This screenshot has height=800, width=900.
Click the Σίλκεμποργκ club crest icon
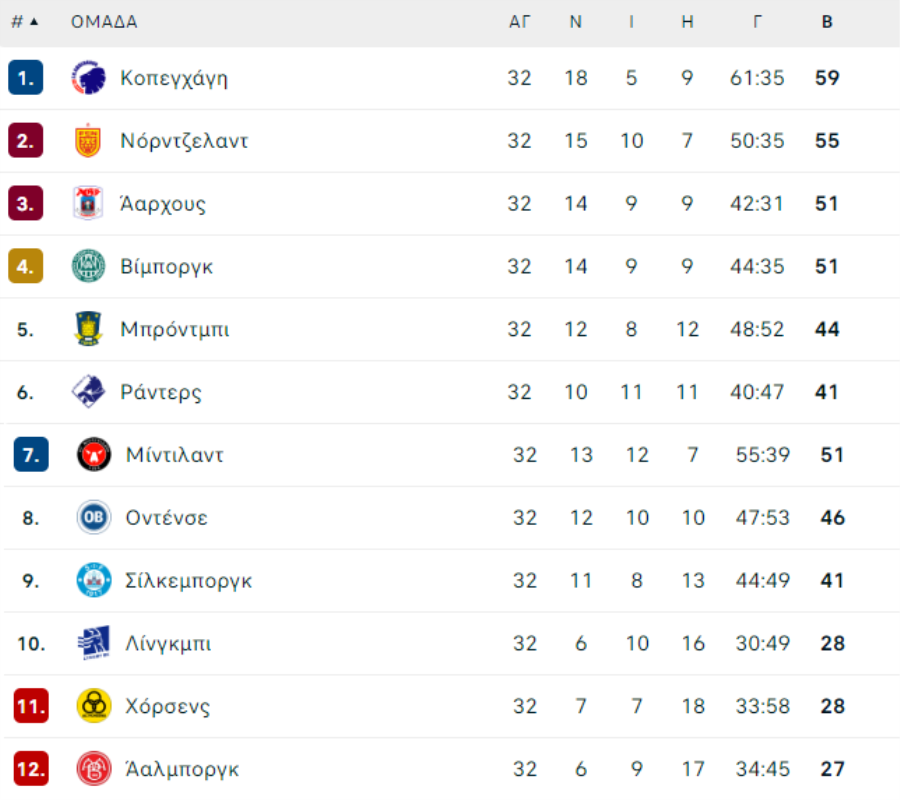point(94,580)
